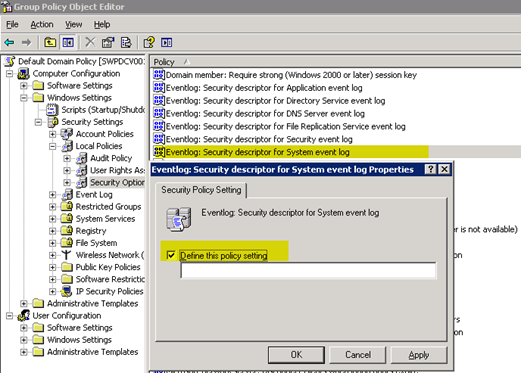The height and width of the screenshot is (373, 521).
Task: Select Eventlog: Security descriptor for Application event log
Action: (x=264, y=88)
